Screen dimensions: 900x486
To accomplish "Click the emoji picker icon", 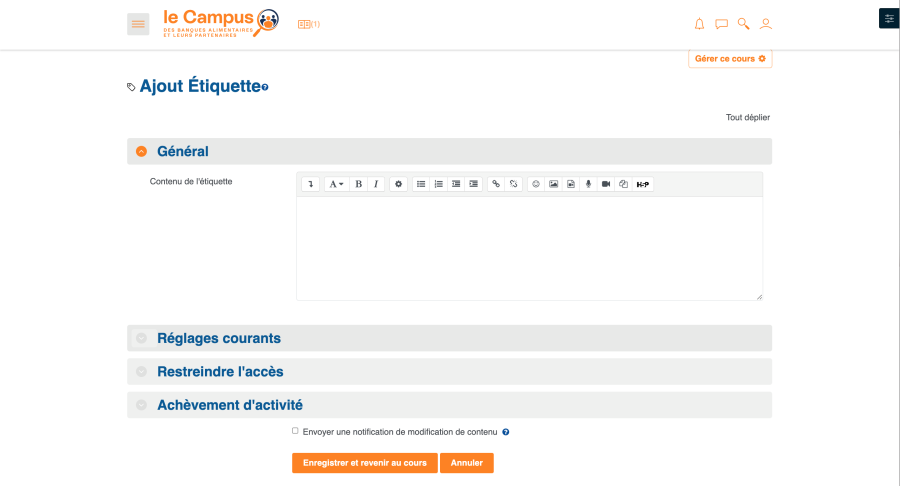I will tap(536, 184).
